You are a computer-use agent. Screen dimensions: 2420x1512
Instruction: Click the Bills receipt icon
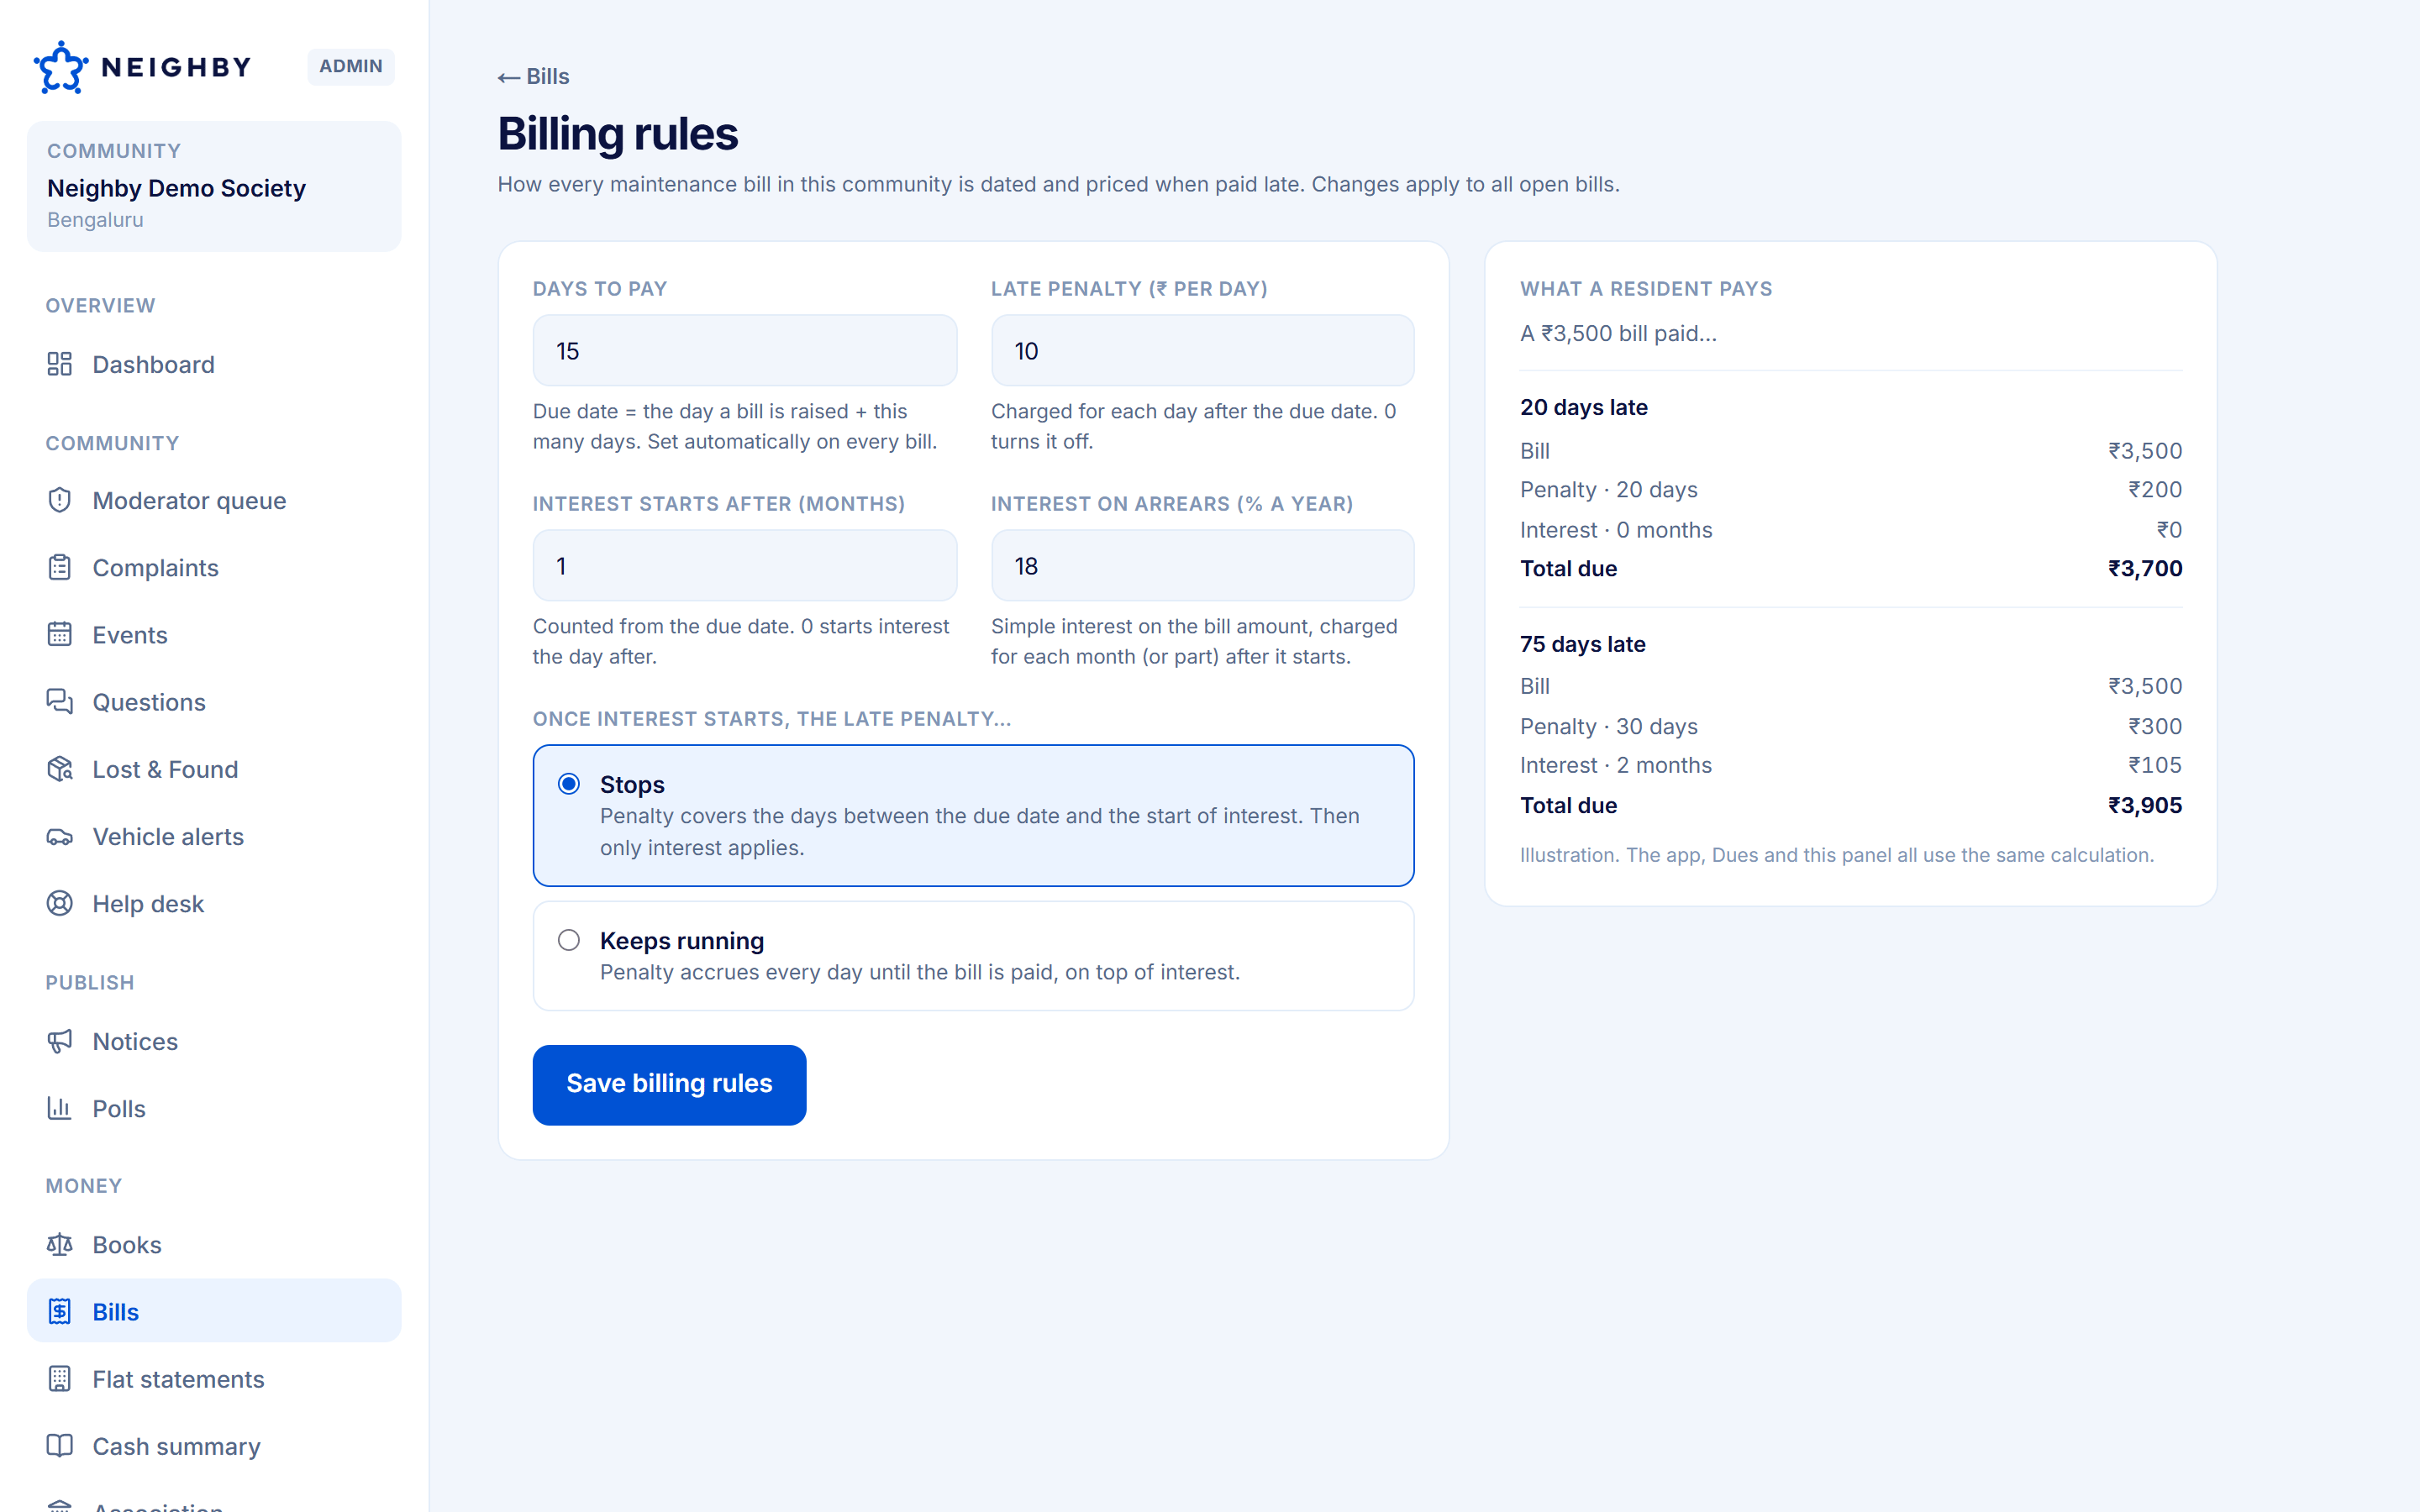click(60, 1311)
